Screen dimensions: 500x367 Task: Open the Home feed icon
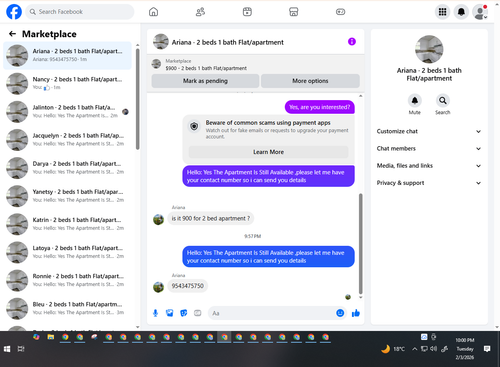[153, 12]
